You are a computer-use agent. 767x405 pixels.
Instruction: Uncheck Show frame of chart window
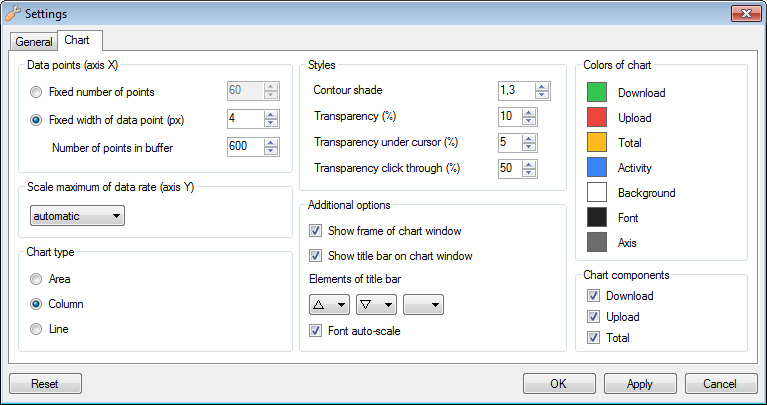tap(316, 231)
